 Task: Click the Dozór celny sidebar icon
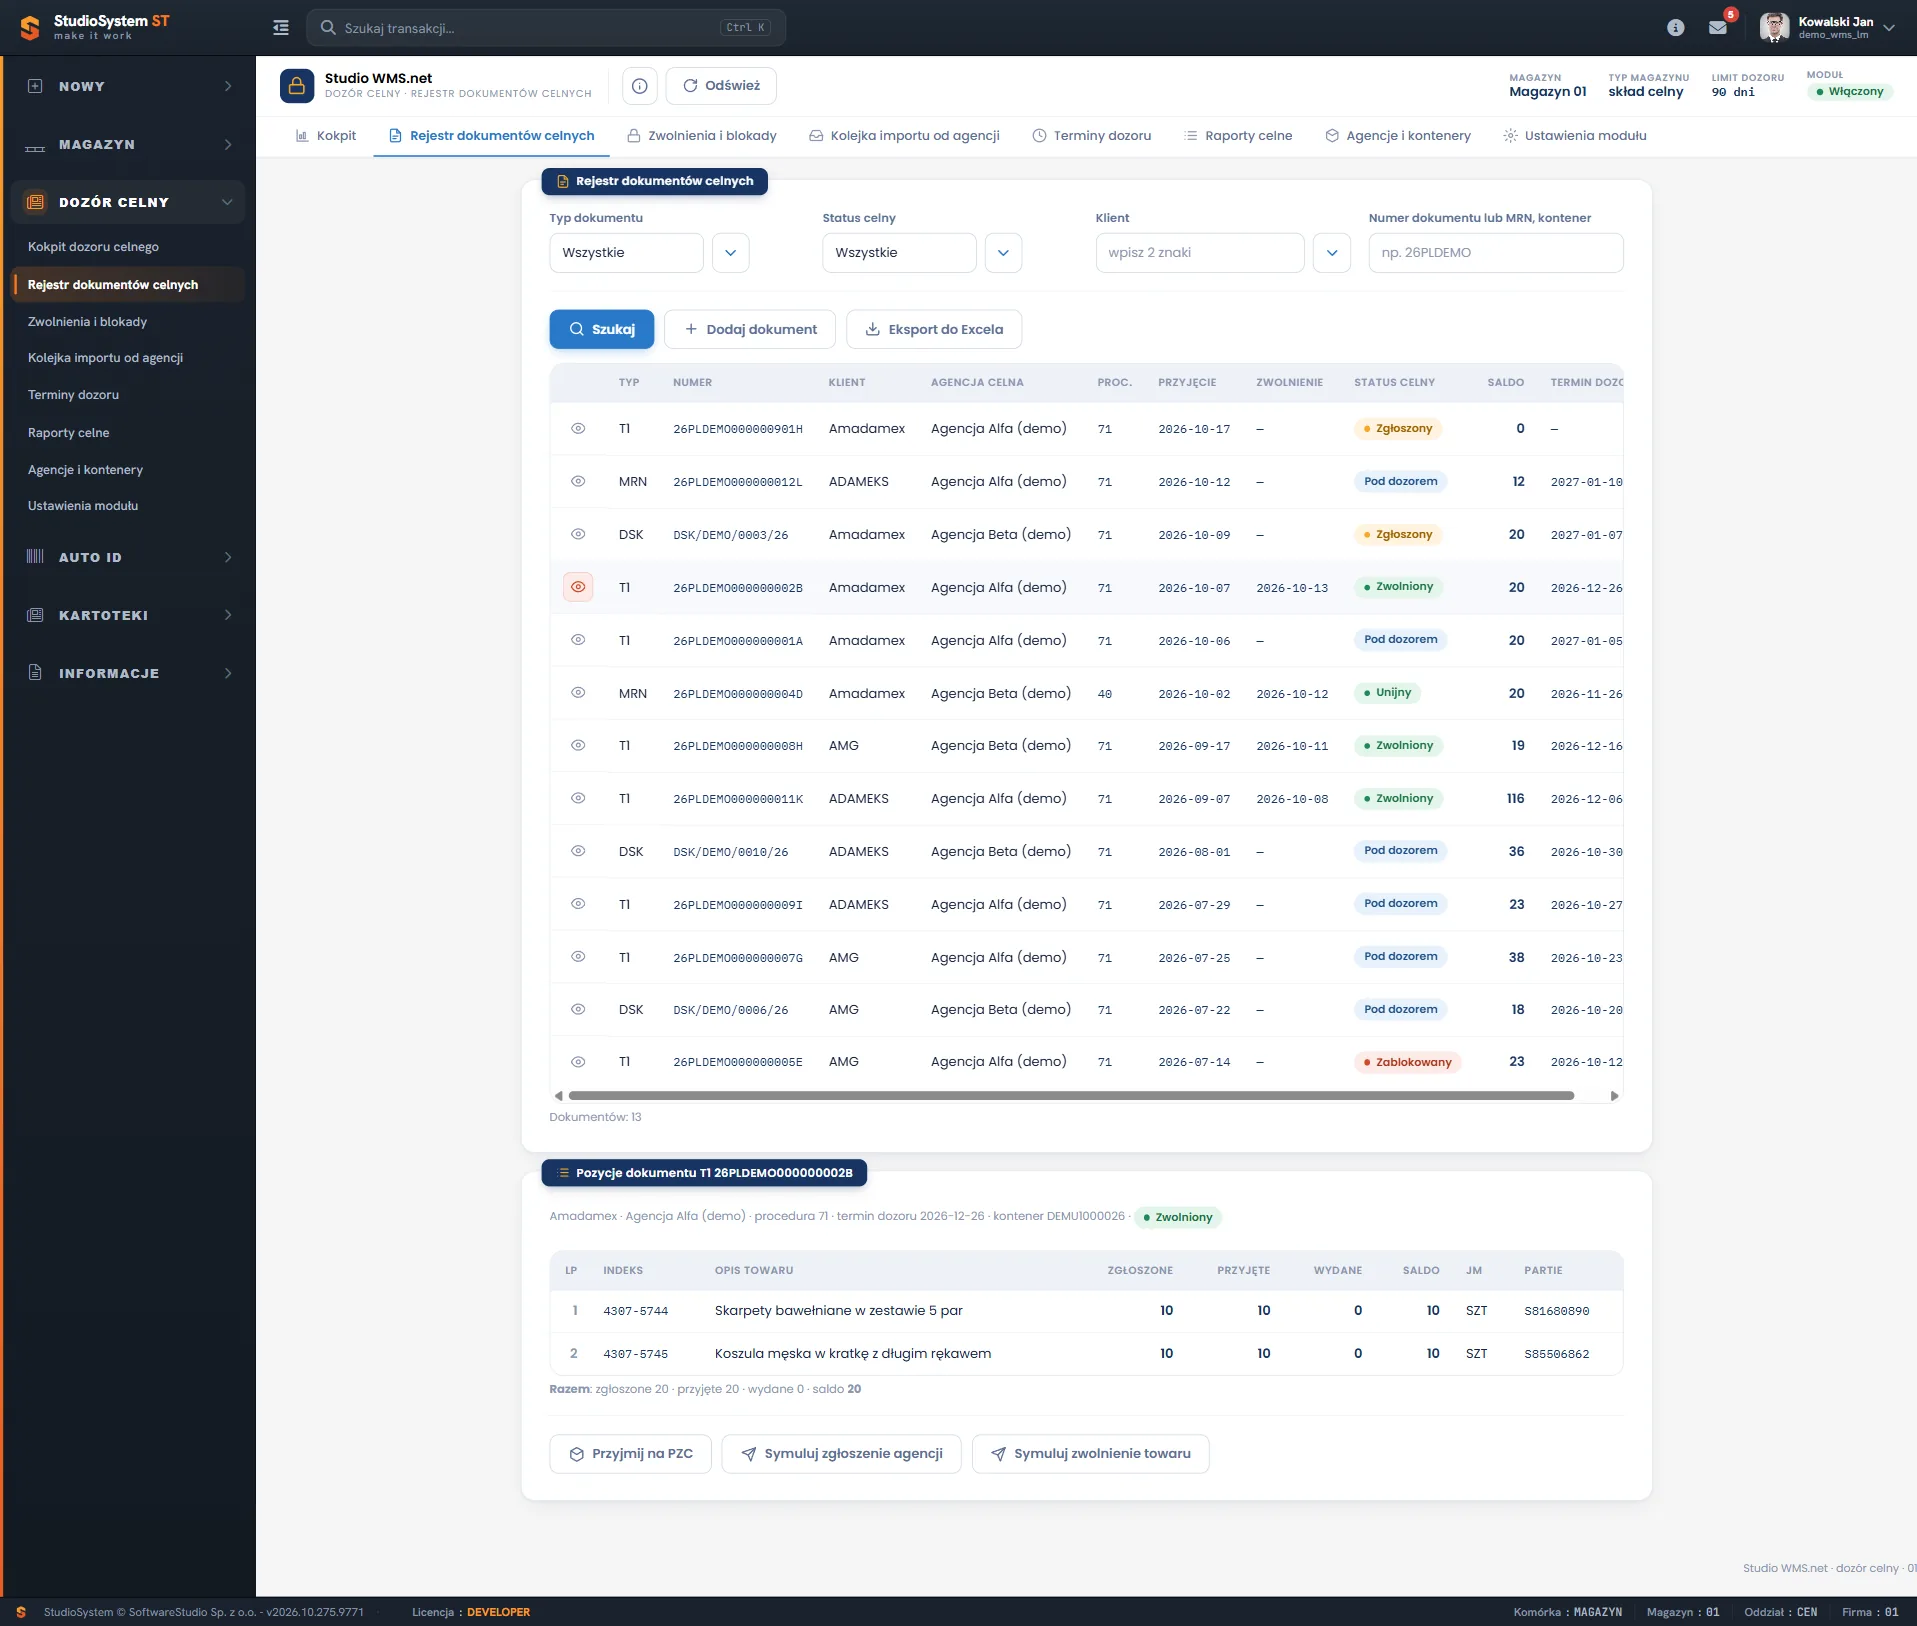coord(35,202)
